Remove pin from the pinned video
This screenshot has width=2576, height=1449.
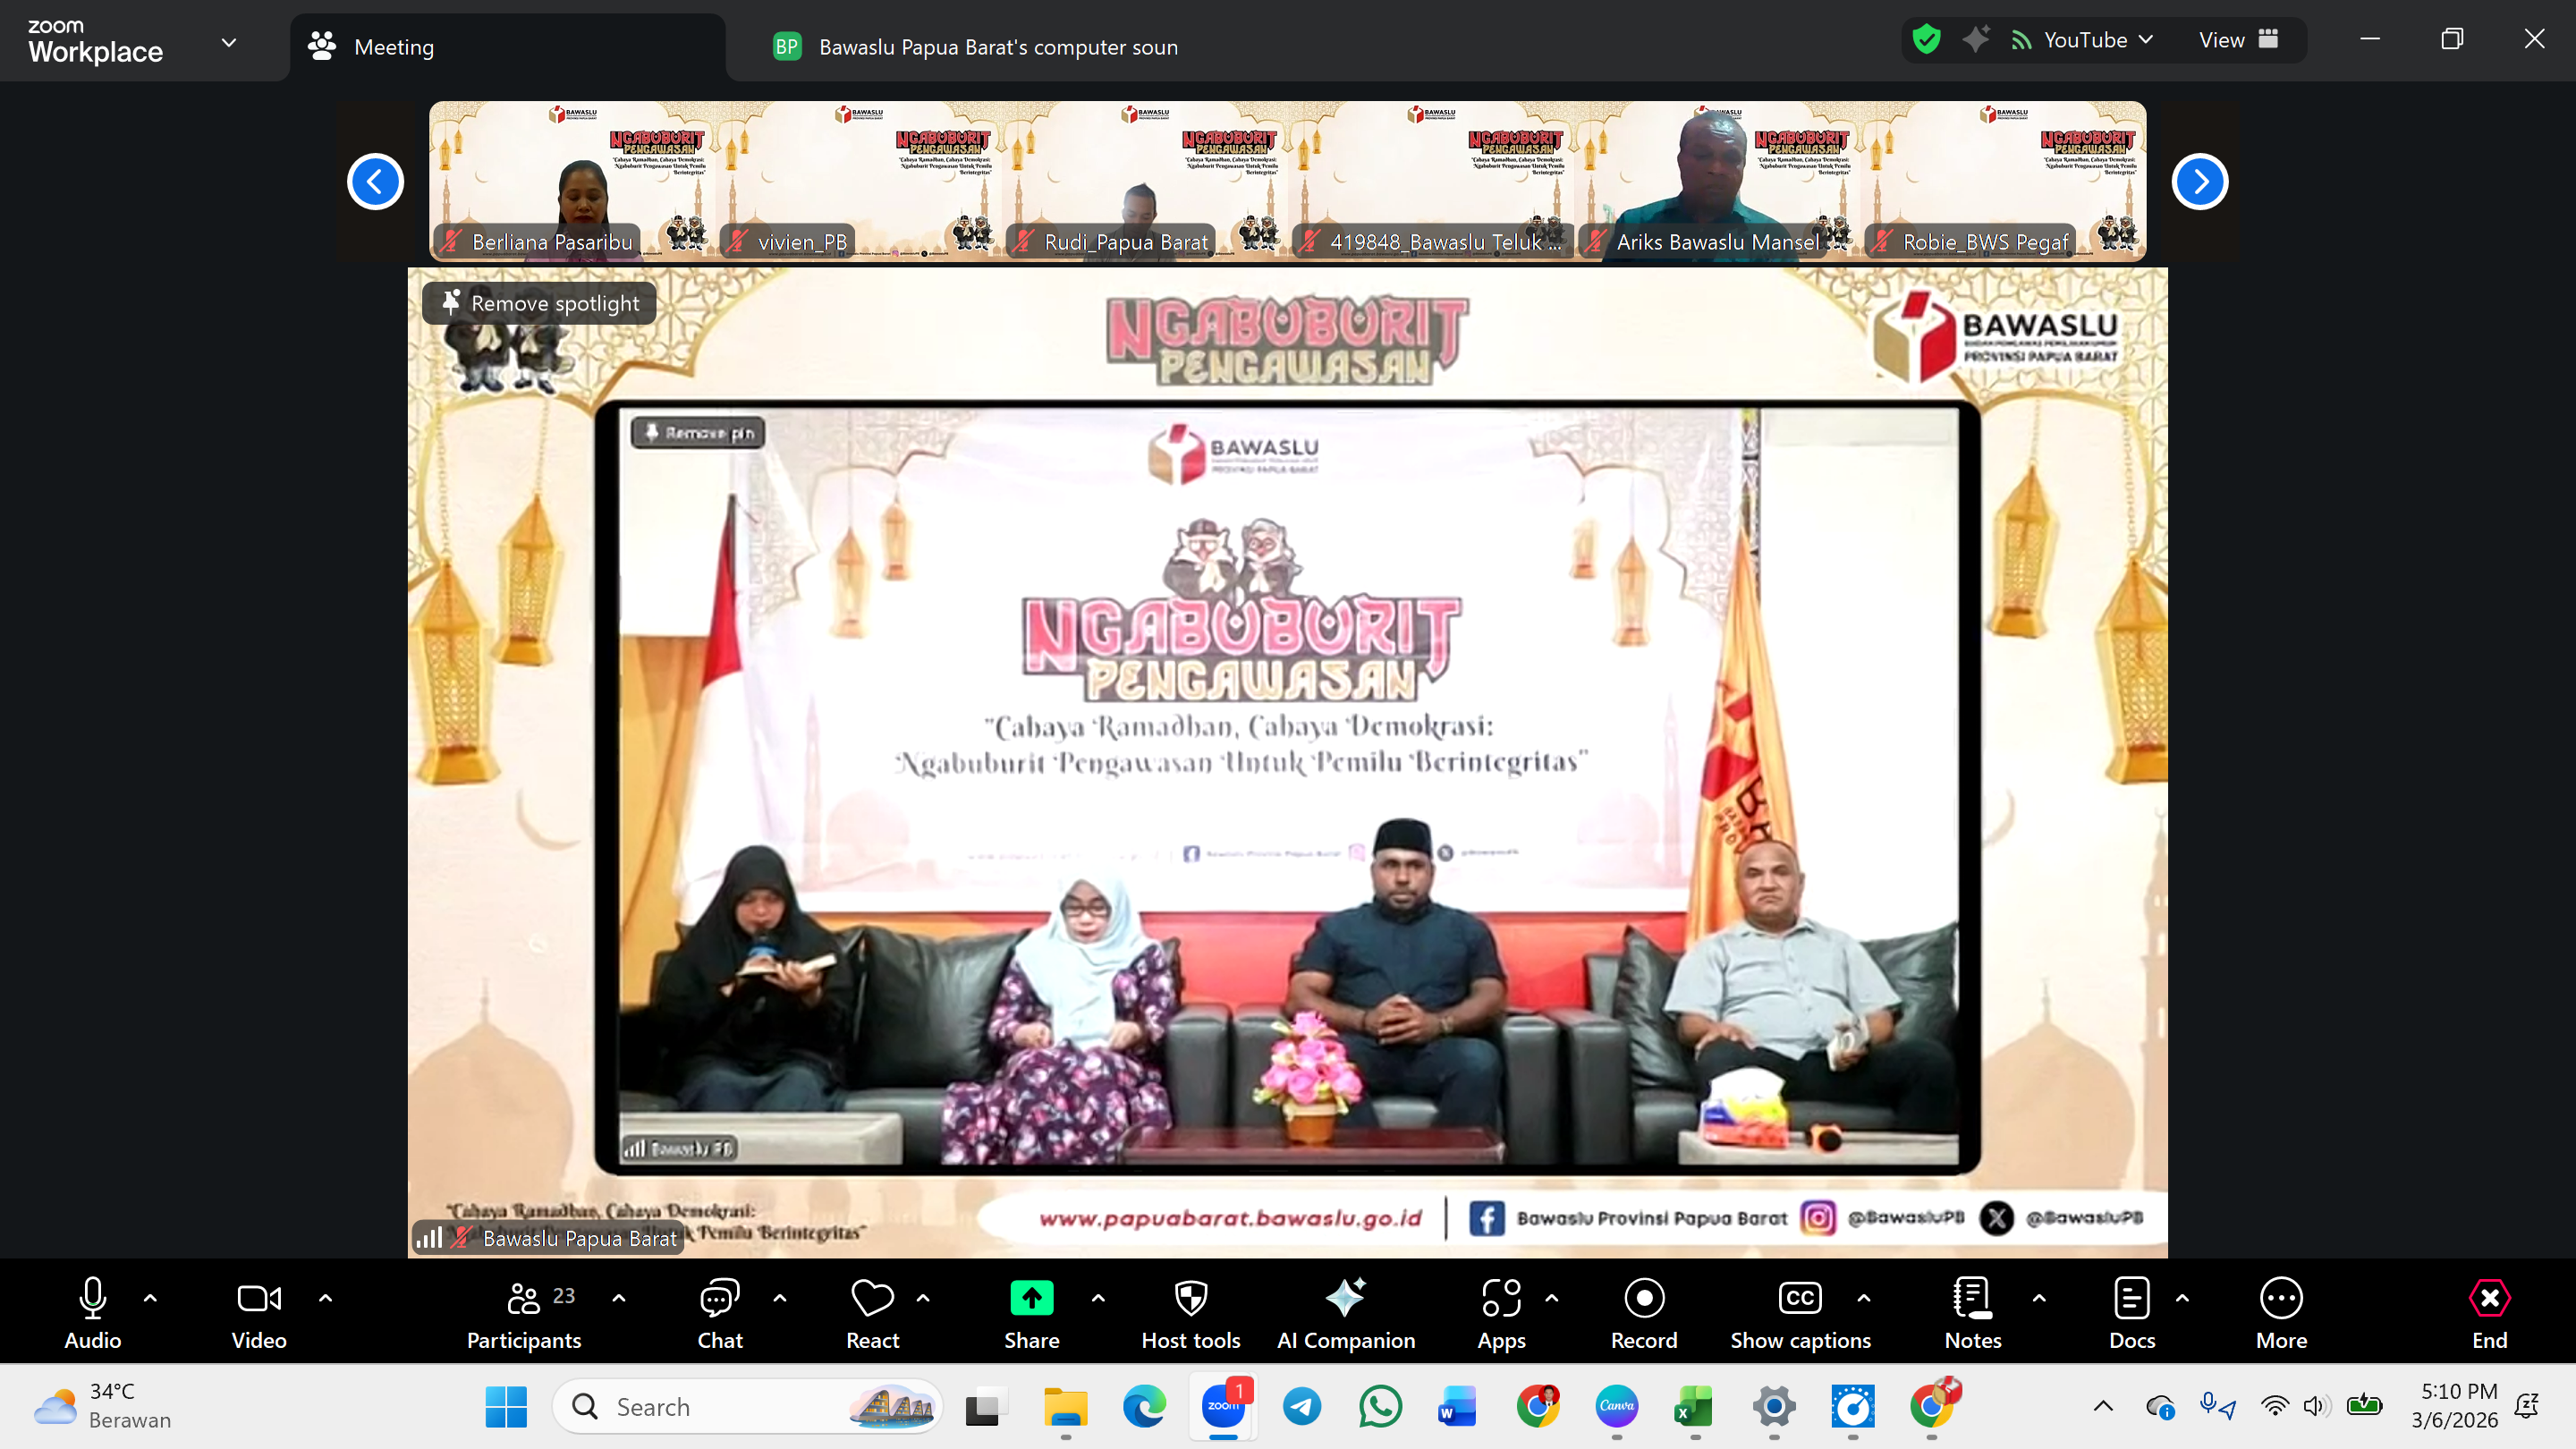pyautogui.click(x=699, y=432)
